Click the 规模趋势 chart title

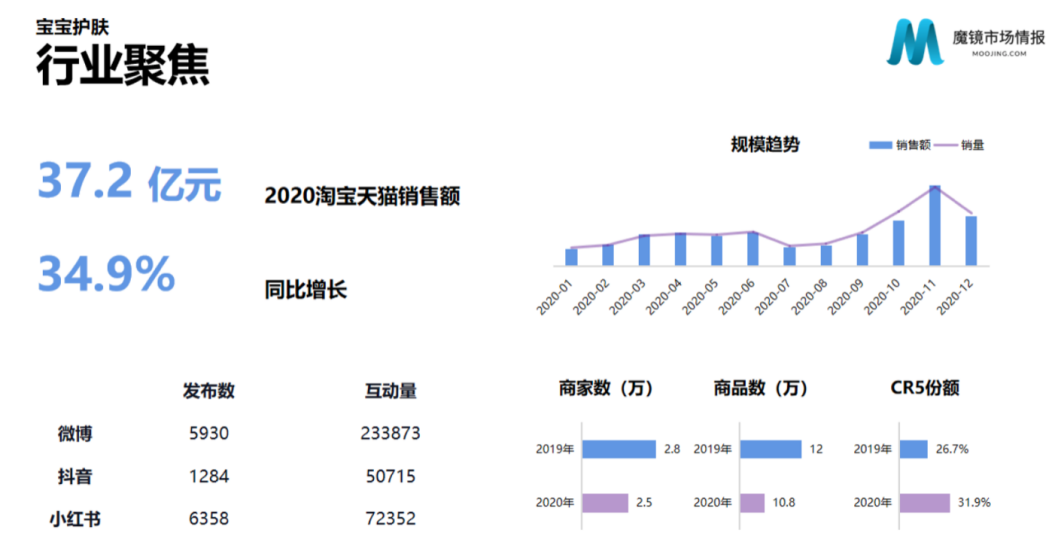765,144
